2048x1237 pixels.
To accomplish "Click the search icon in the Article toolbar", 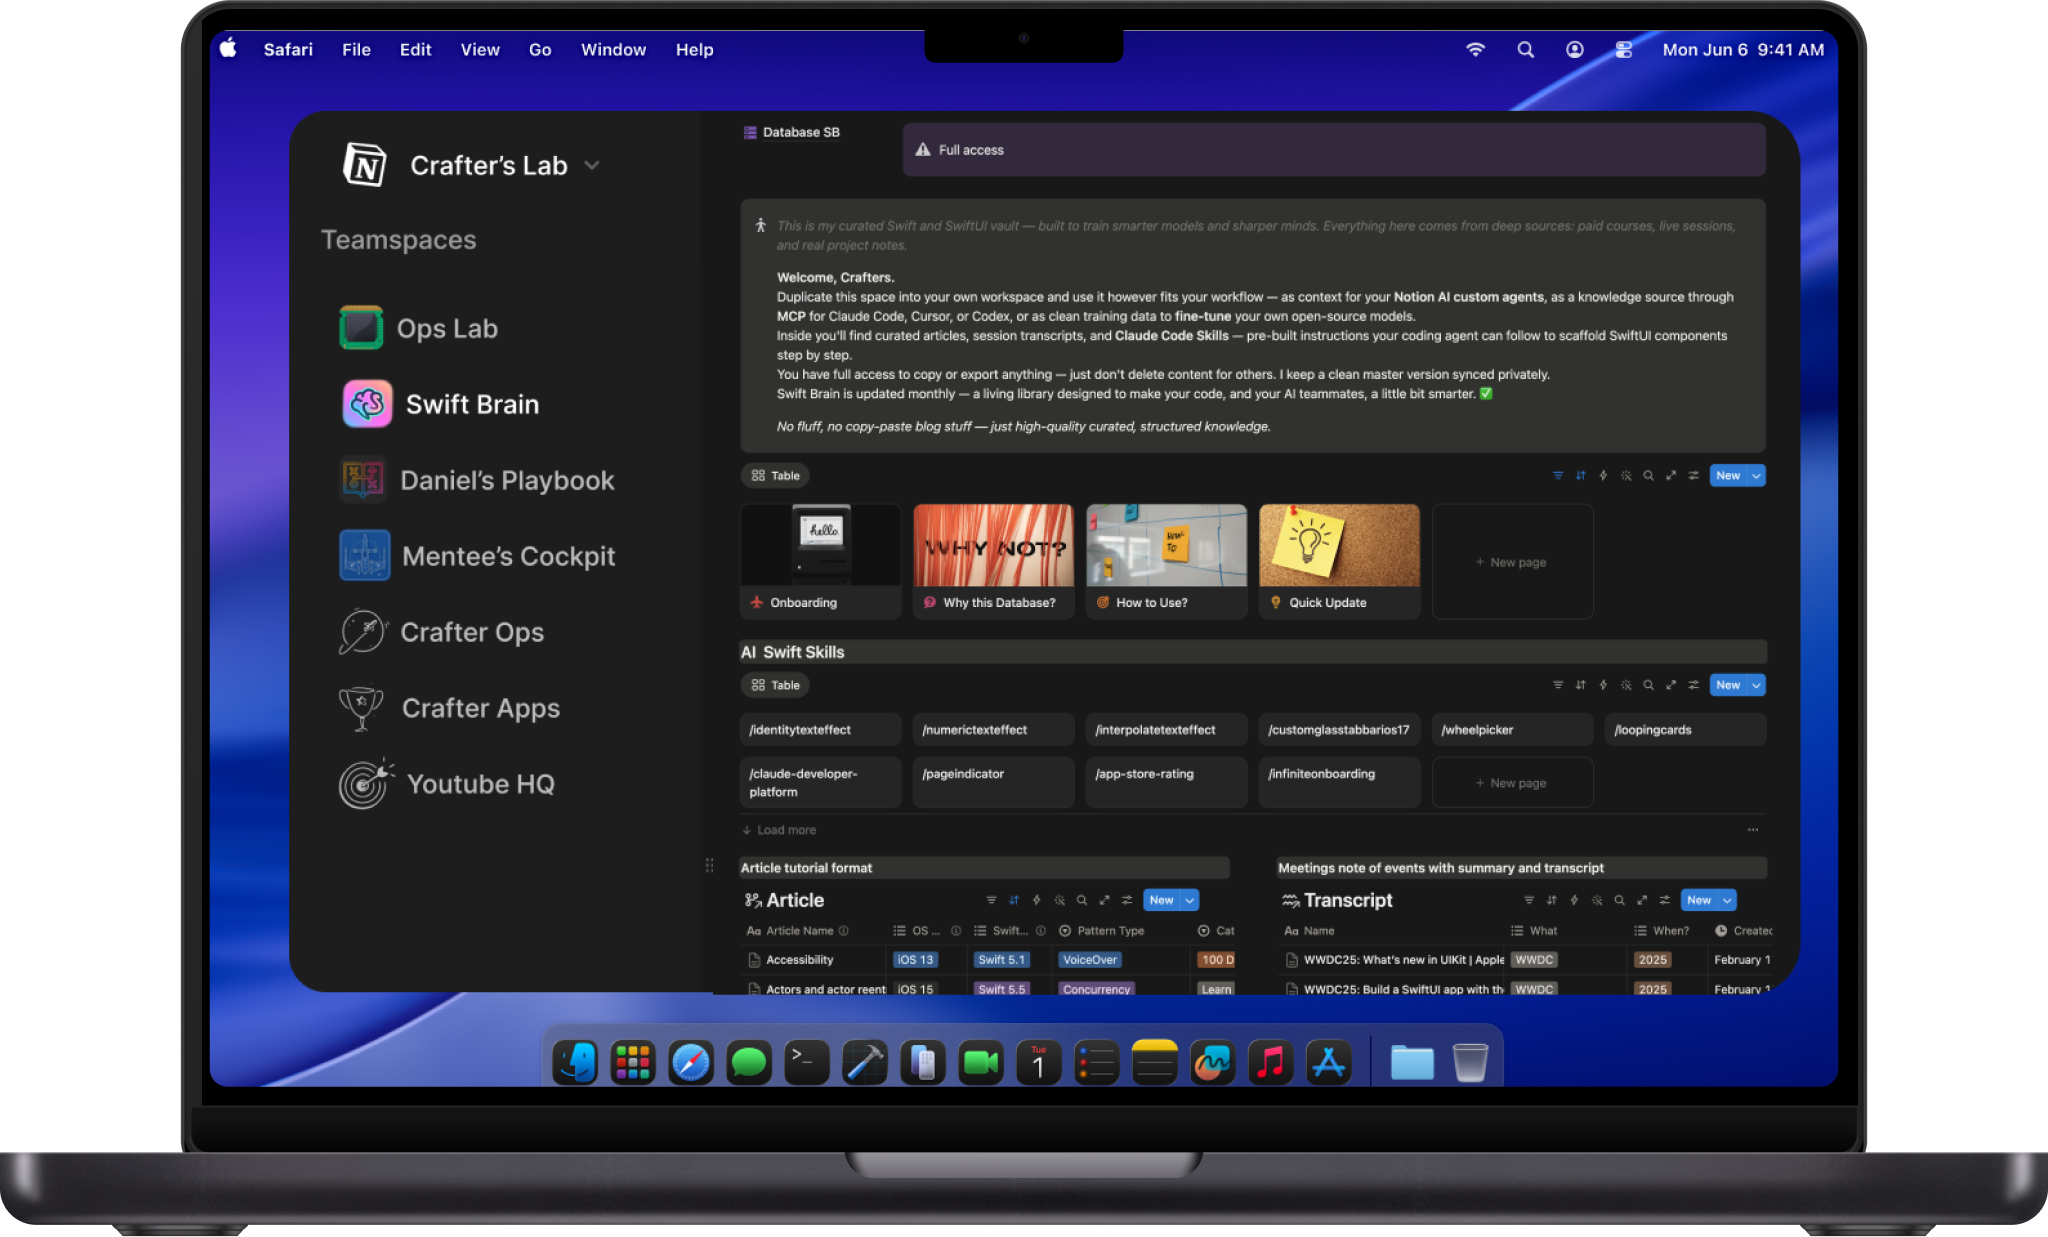I will 1082,900.
